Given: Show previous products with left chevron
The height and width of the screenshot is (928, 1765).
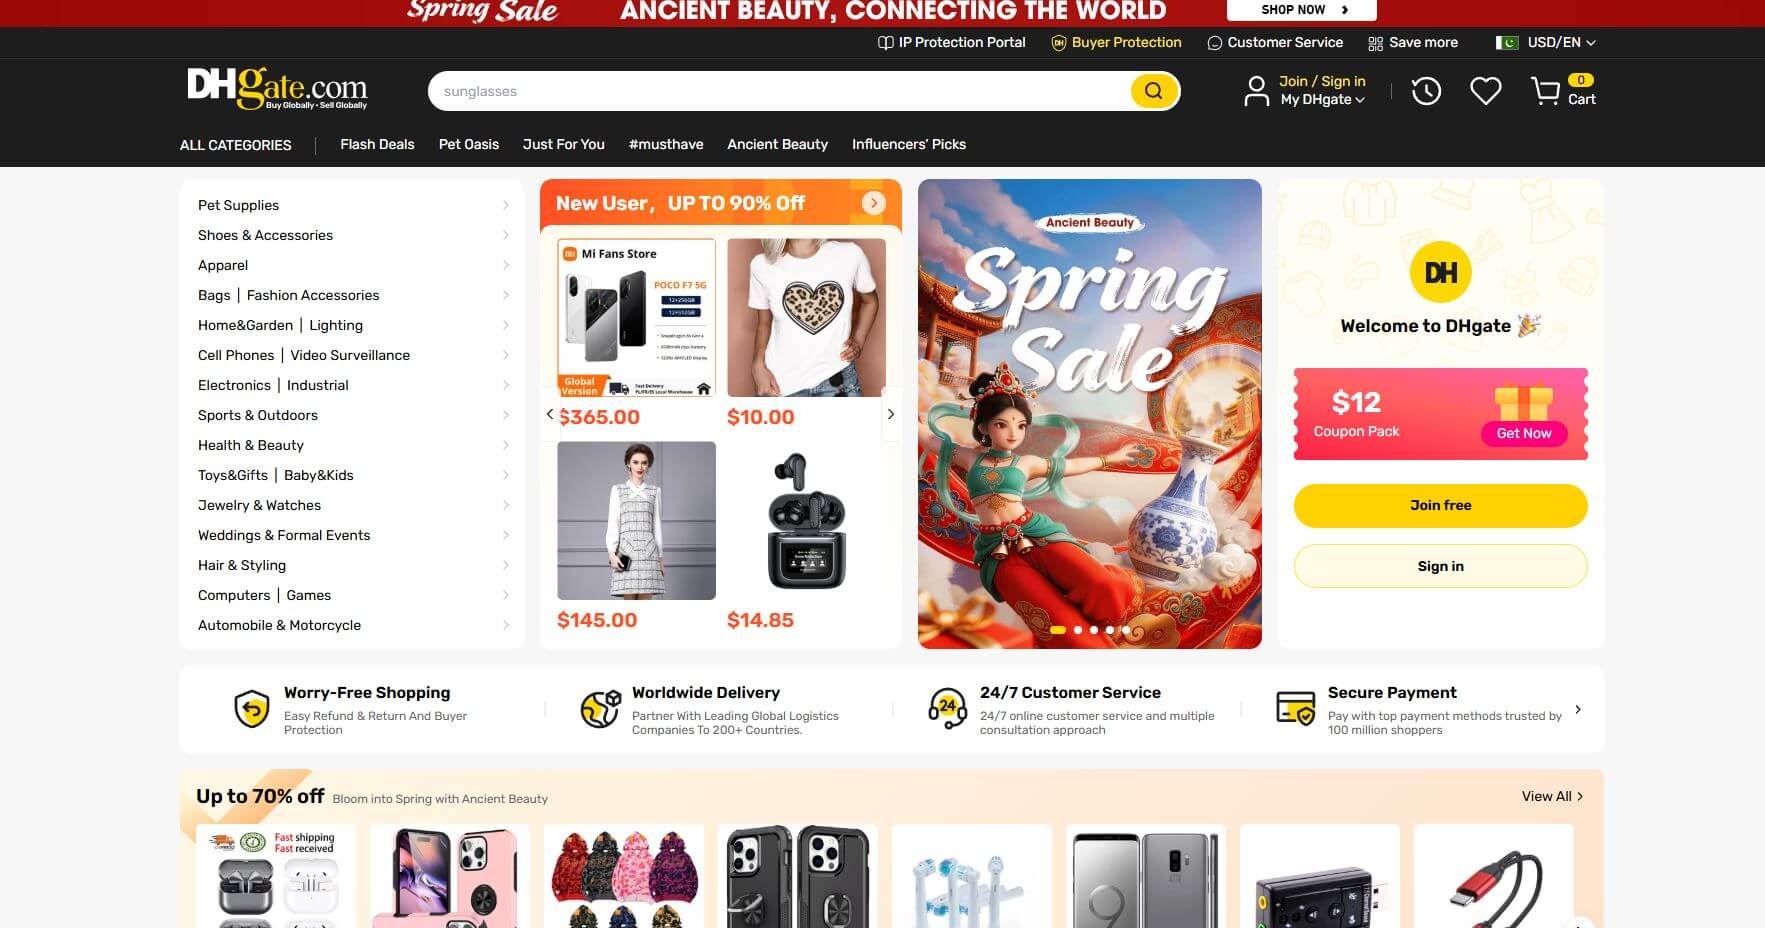Looking at the screenshot, I should pyautogui.click(x=549, y=414).
